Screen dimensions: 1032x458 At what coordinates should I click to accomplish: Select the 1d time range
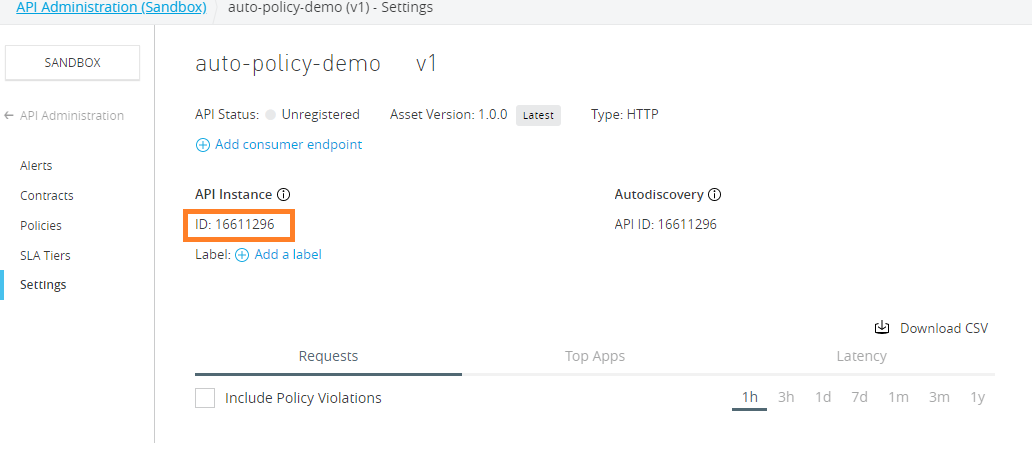pyautogui.click(x=823, y=398)
